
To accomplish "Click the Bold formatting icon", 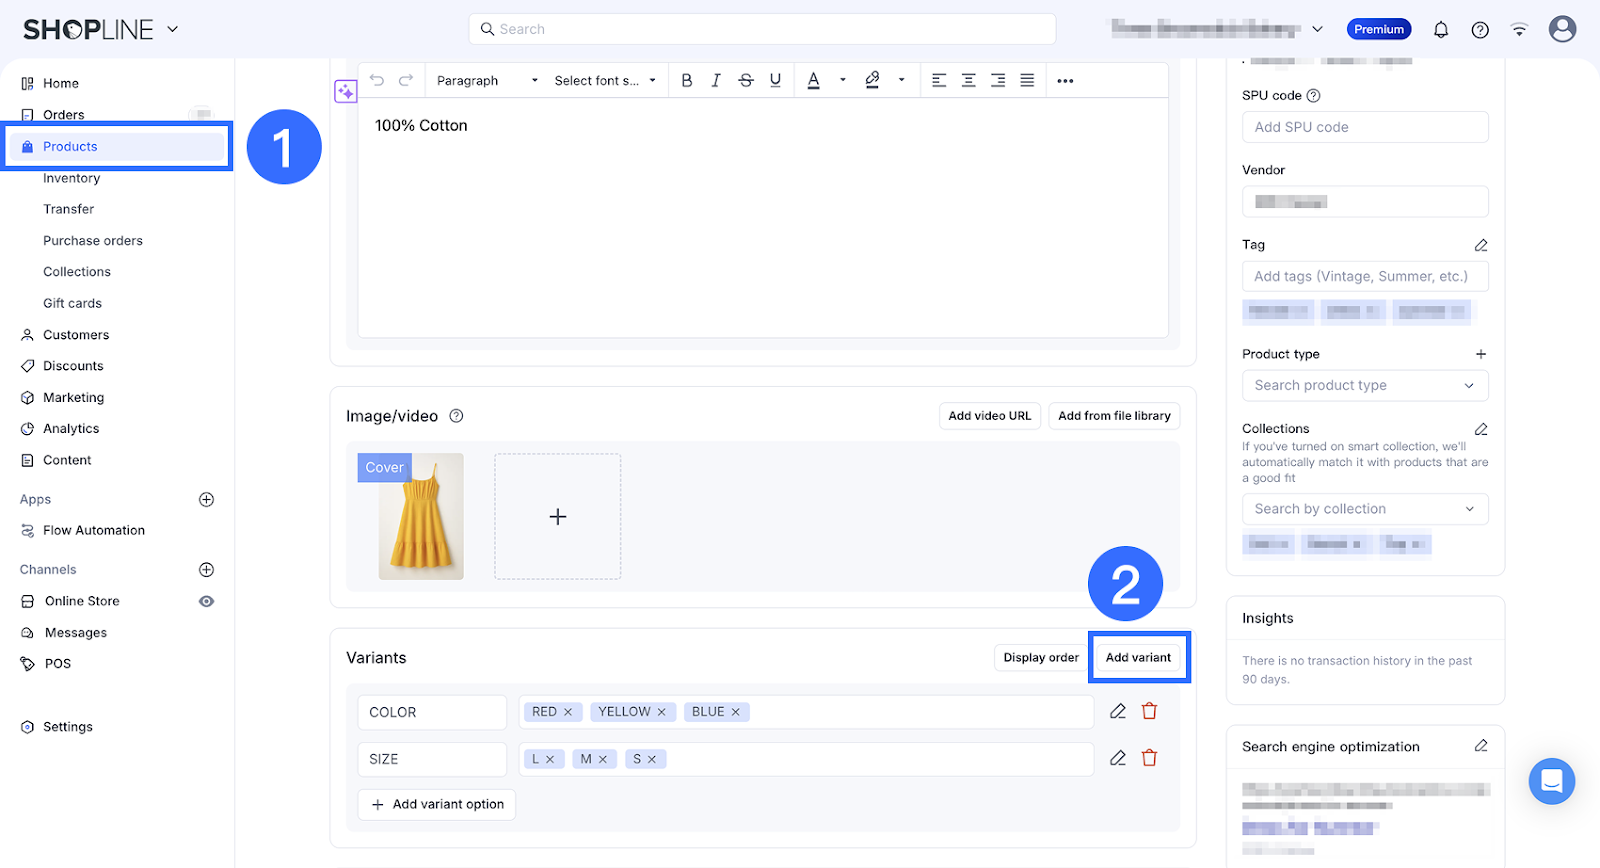I will click(x=686, y=81).
